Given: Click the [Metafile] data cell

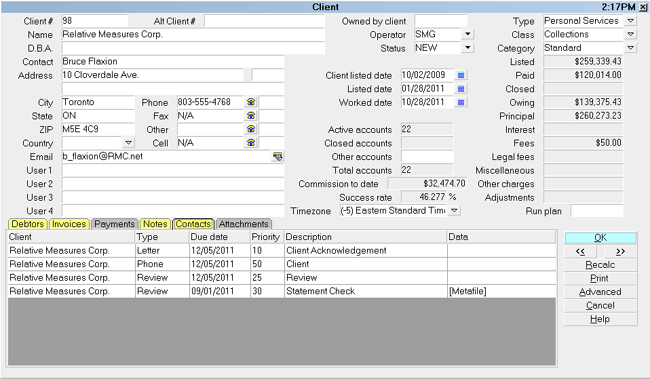Looking at the screenshot, I should (502, 291).
